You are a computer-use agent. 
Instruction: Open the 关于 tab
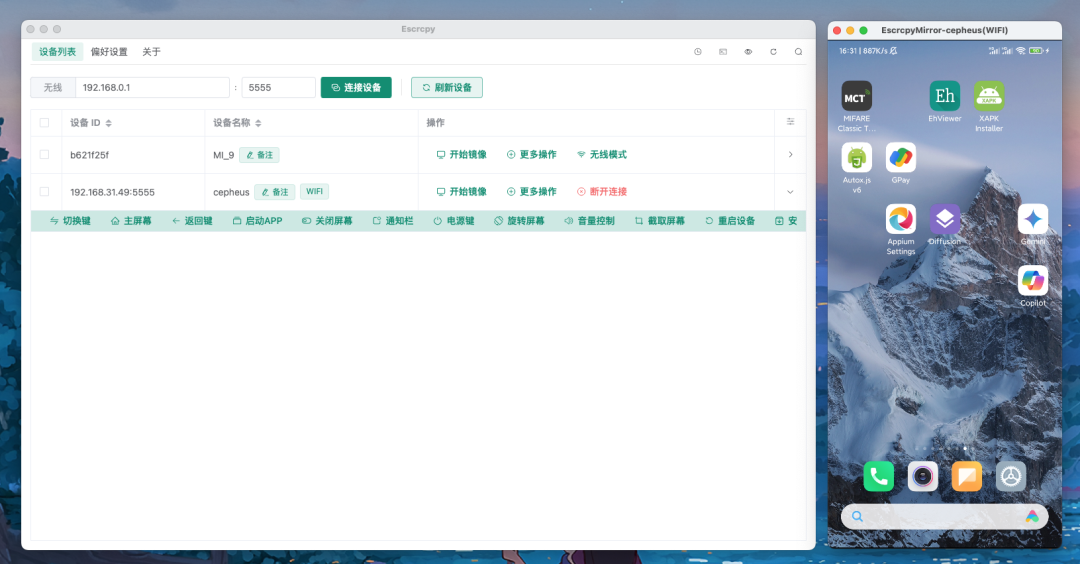coord(151,52)
